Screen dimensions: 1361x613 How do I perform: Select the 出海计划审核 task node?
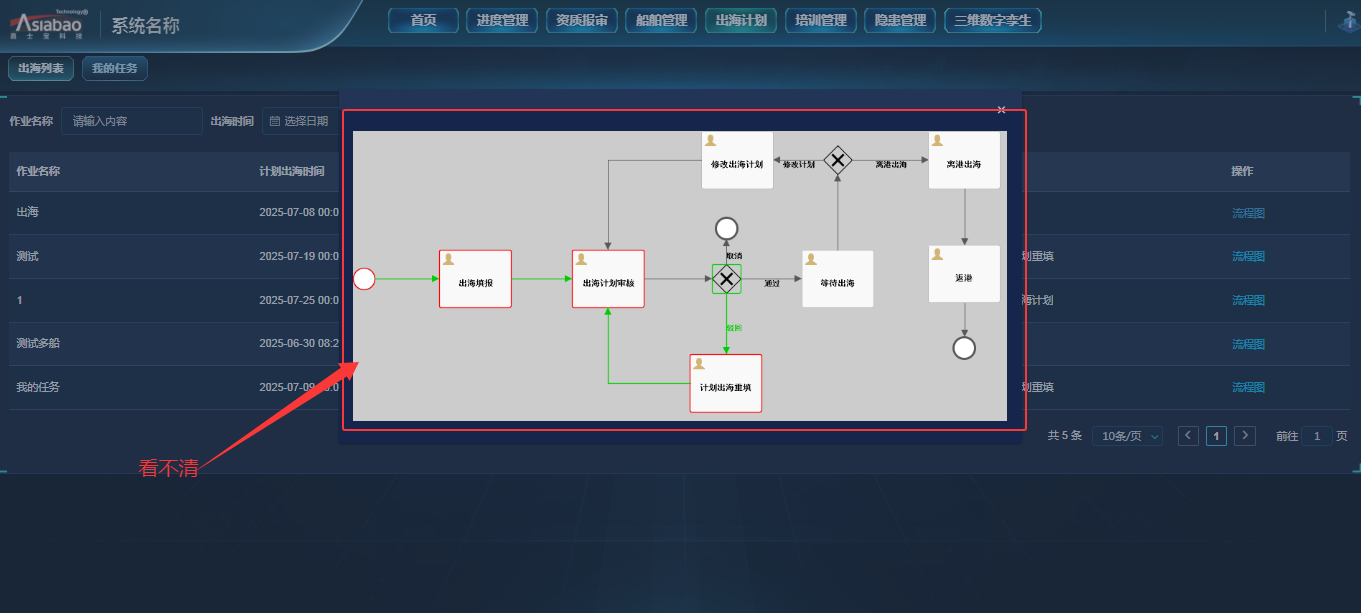coord(608,279)
